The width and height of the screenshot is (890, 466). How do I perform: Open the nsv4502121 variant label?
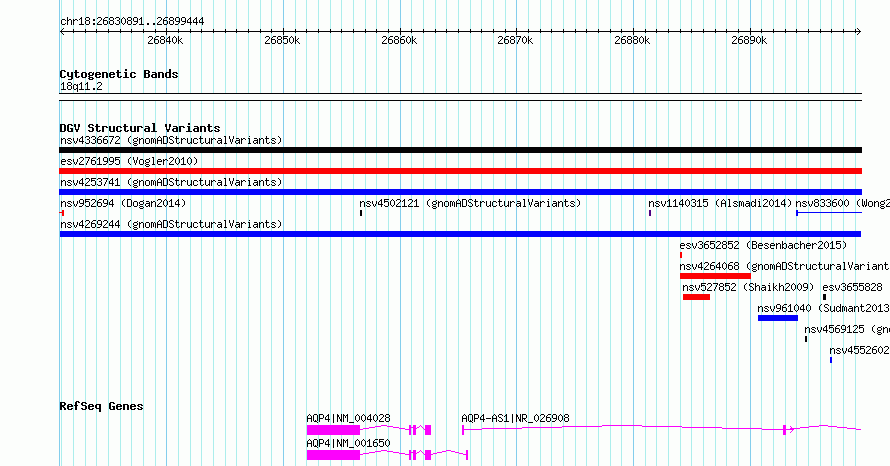pos(470,203)
